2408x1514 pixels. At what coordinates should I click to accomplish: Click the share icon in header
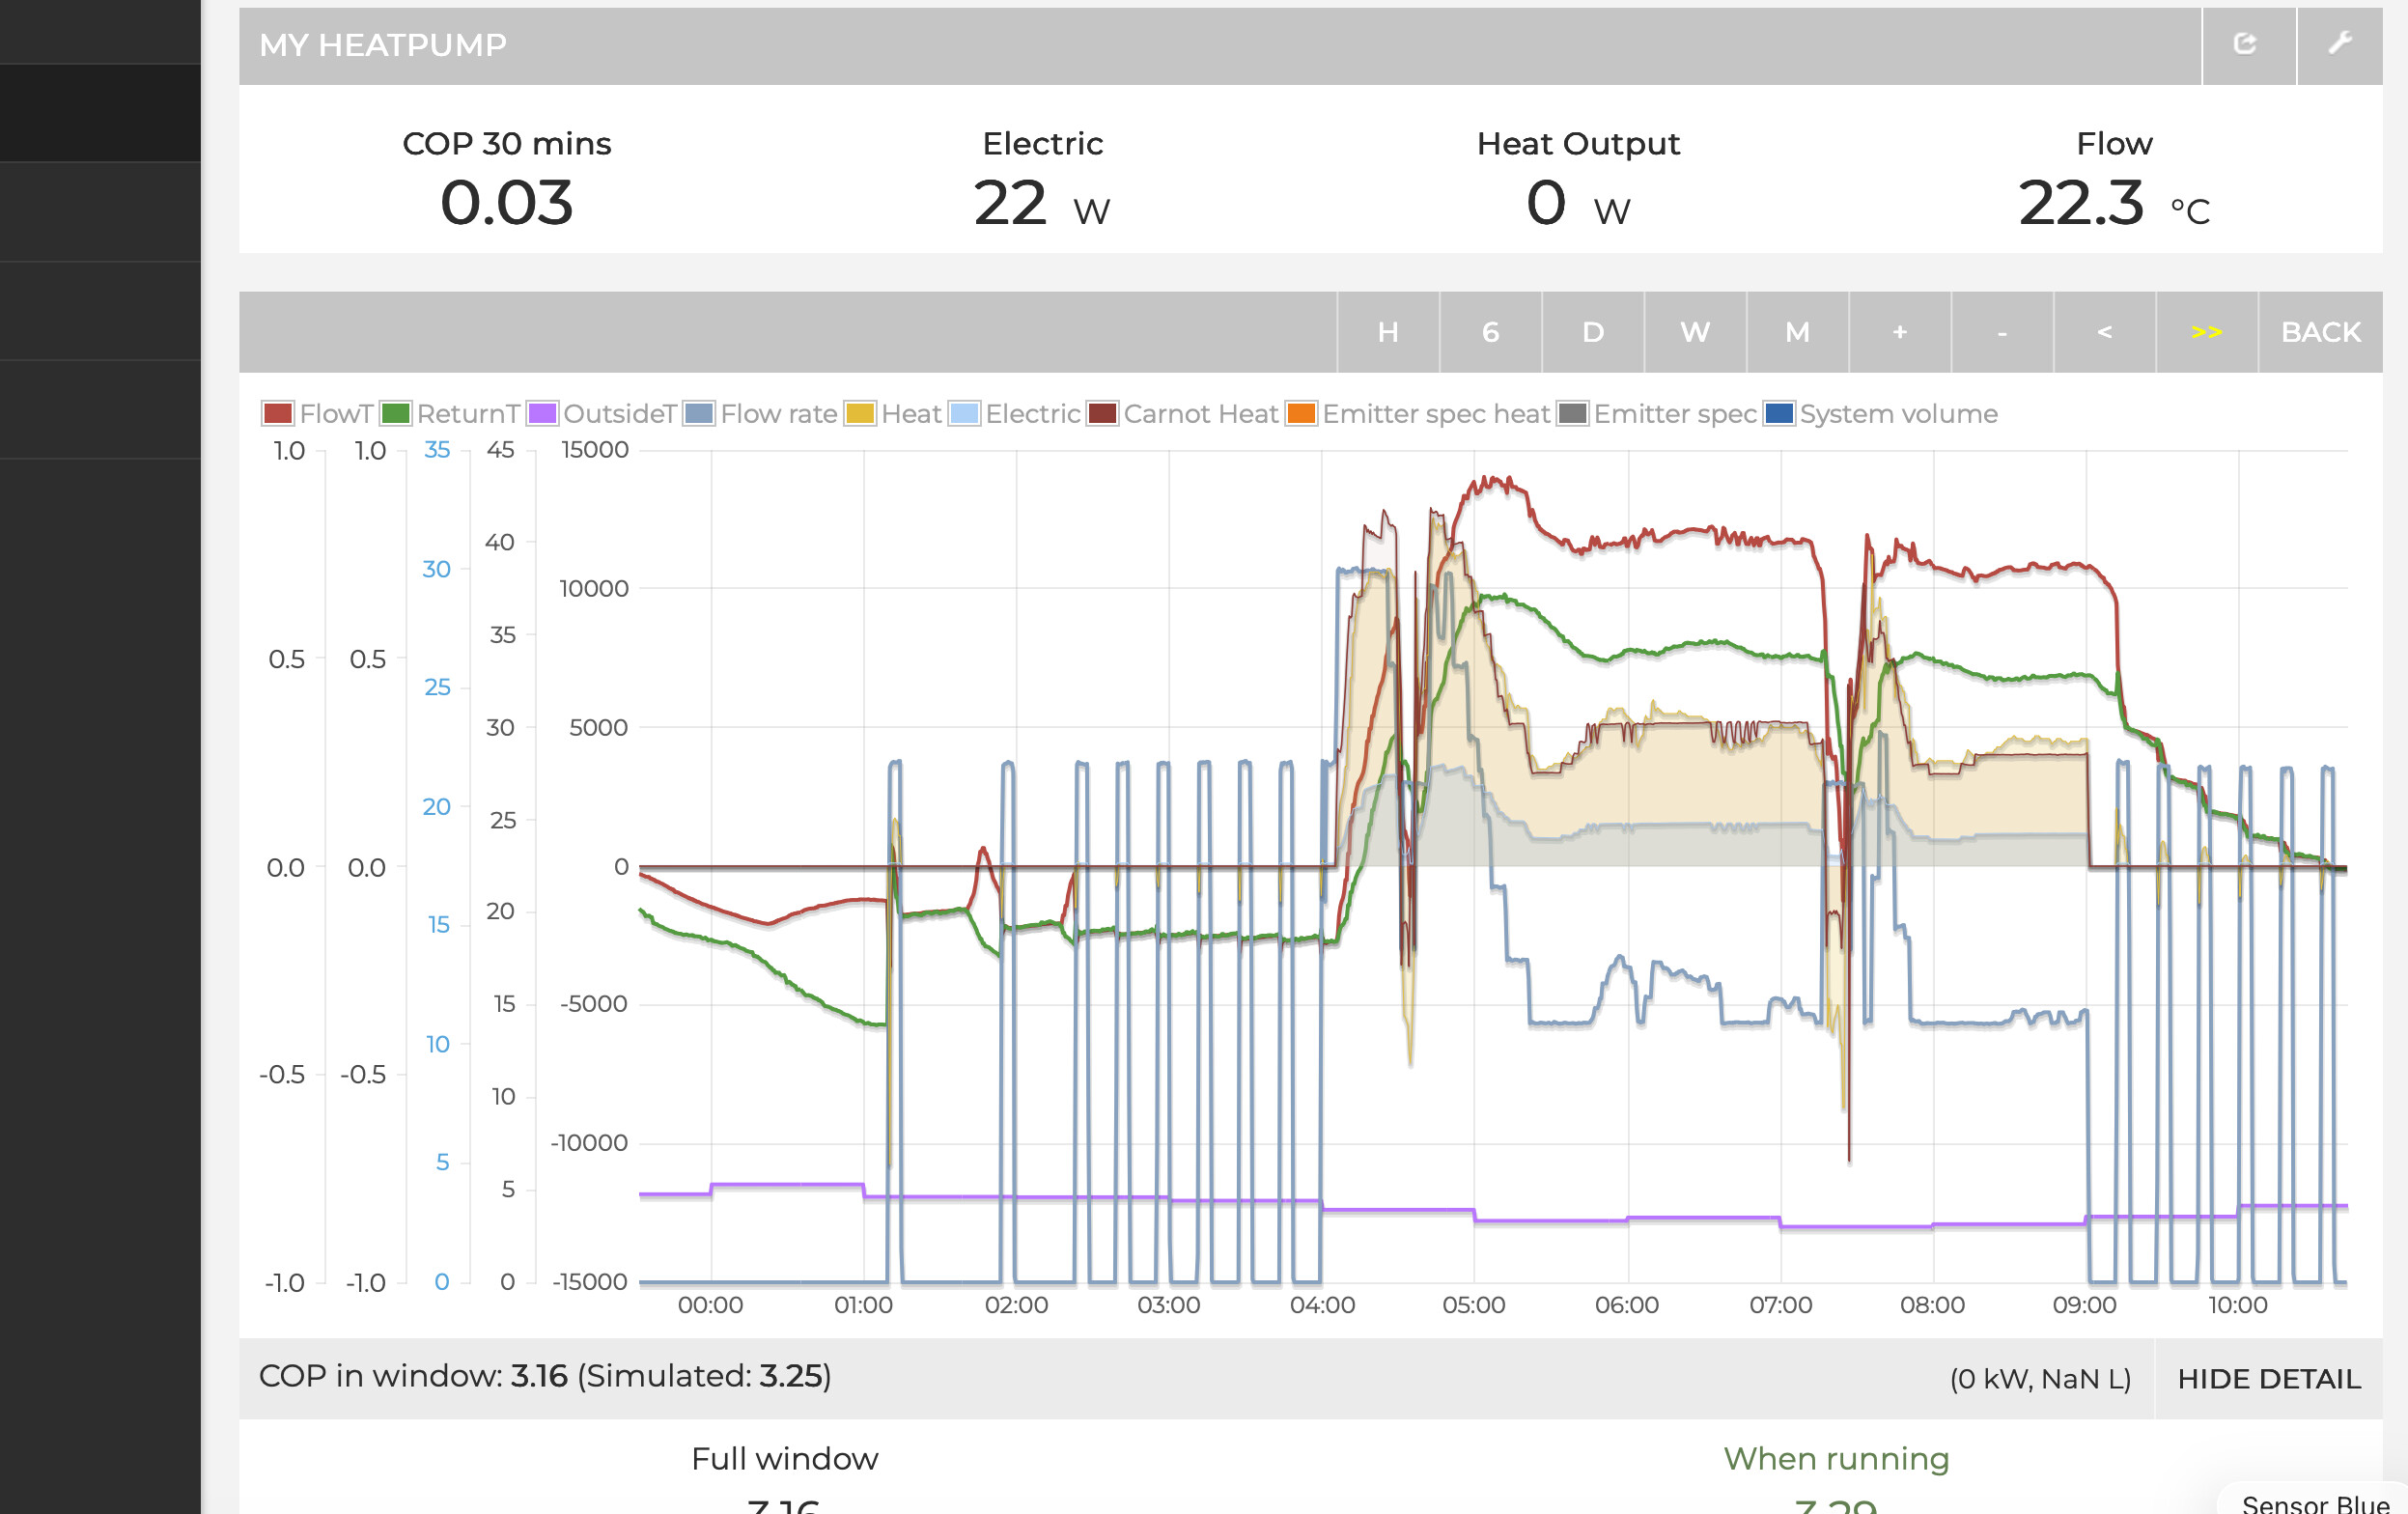[x=2246, y=44]
